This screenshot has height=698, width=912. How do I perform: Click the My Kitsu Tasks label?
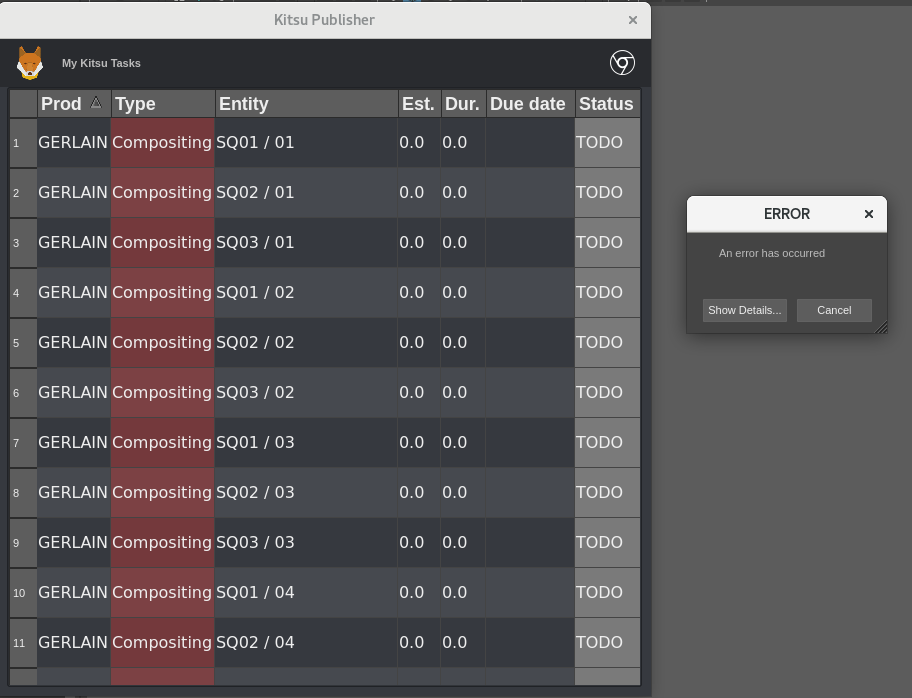click(x=101, y=63)
